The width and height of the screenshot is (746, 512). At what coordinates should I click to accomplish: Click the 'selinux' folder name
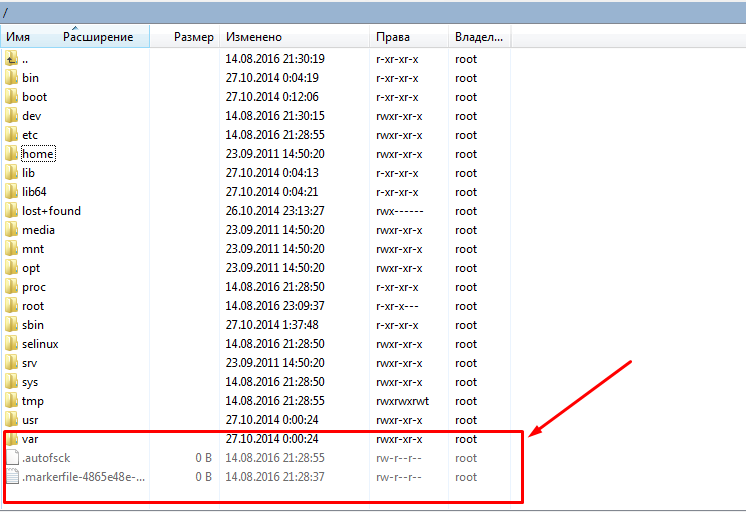click(x=40, y=345)
